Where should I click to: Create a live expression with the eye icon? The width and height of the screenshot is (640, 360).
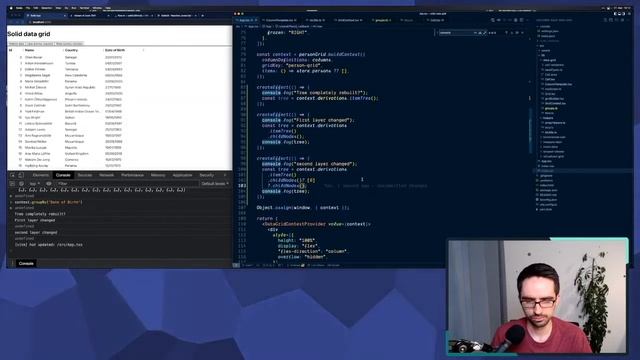tap(49, 184)
